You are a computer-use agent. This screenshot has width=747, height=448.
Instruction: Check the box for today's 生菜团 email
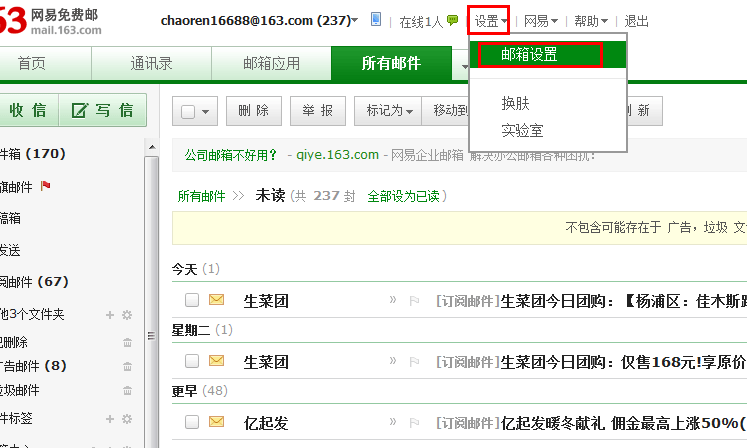tap(192, 299)
